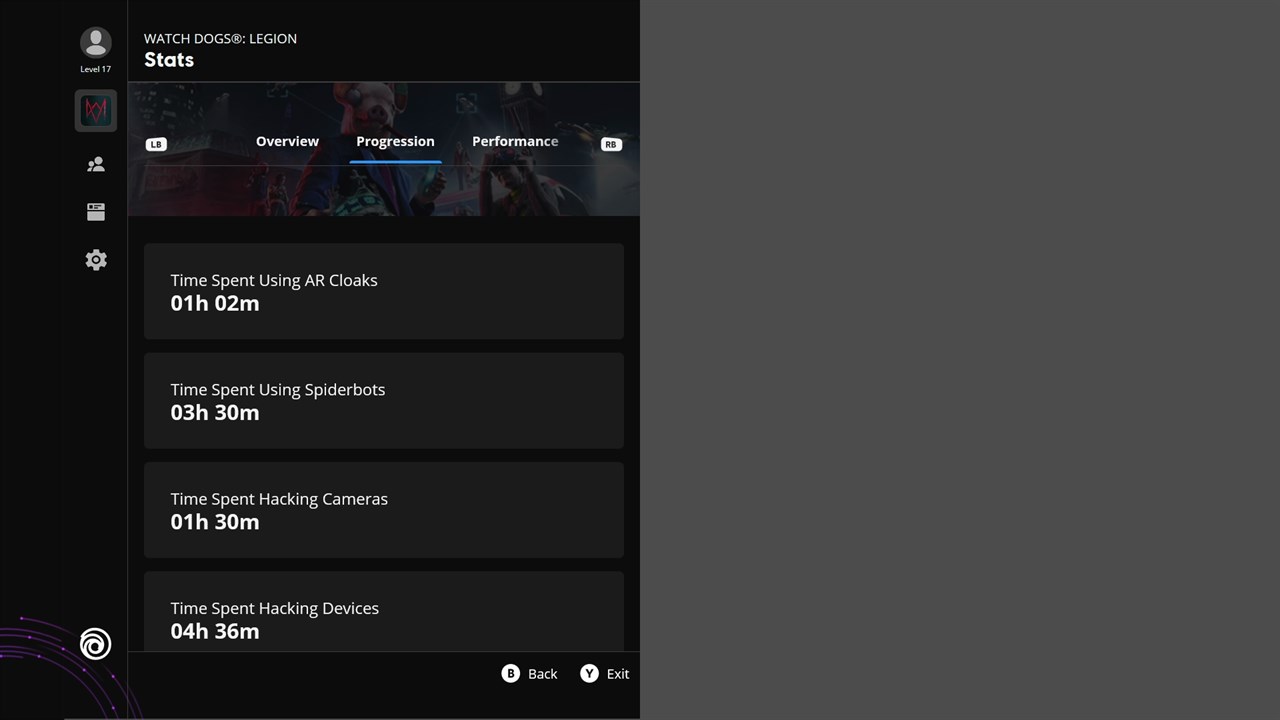The width and height of the screenshot is (1280, 720).
Task: Go Back using the Back label
Action: (543, 674)
